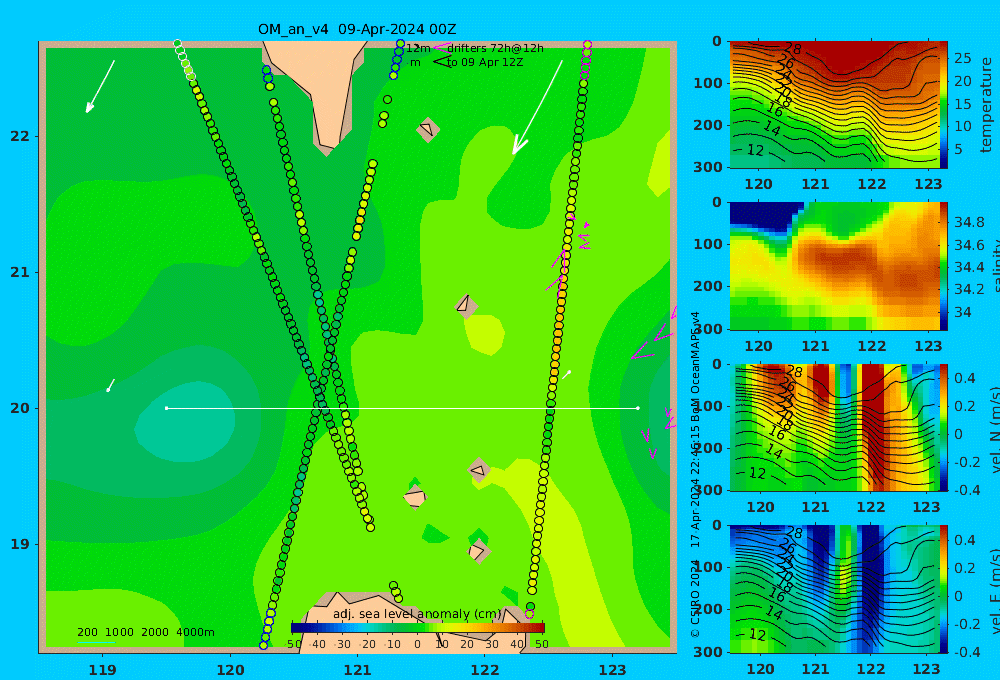Click the longitude label 123 on the map axis
The height and width of the screenshot is (680, 1000).
click(x=613, y=670)
